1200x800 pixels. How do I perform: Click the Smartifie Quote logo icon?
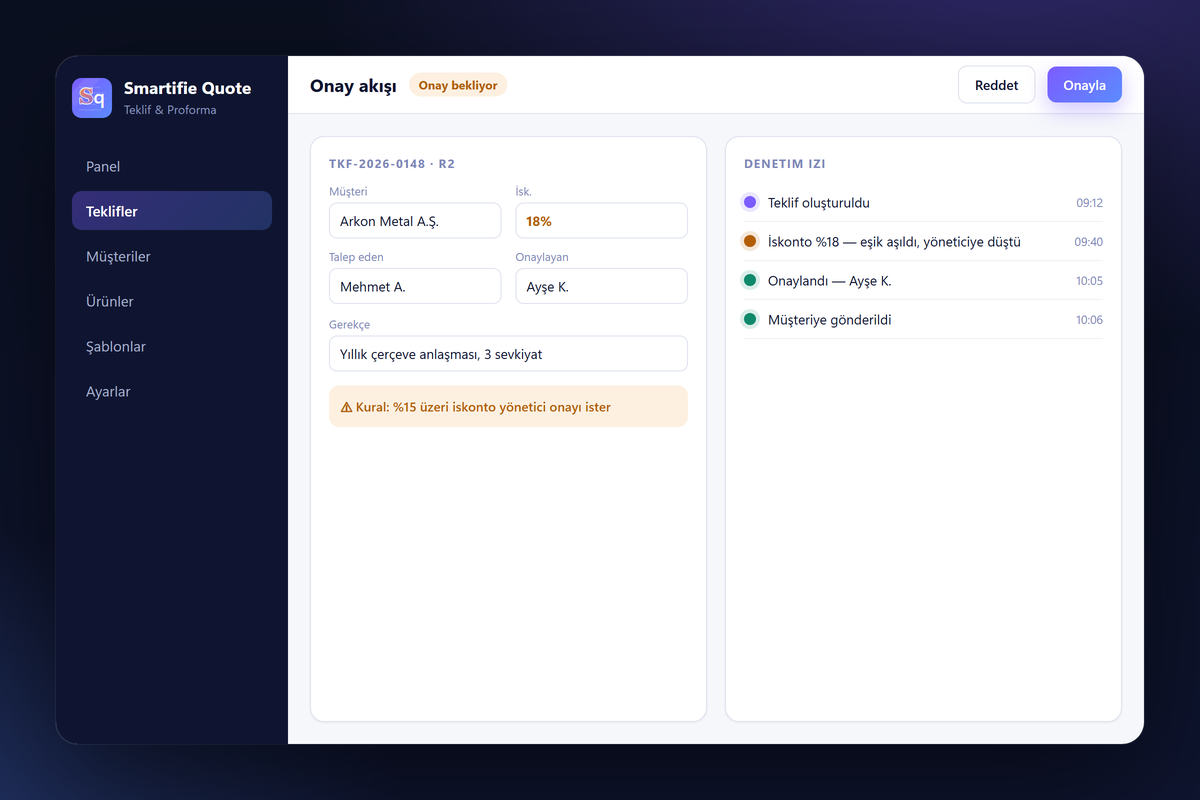click(92, 98)
